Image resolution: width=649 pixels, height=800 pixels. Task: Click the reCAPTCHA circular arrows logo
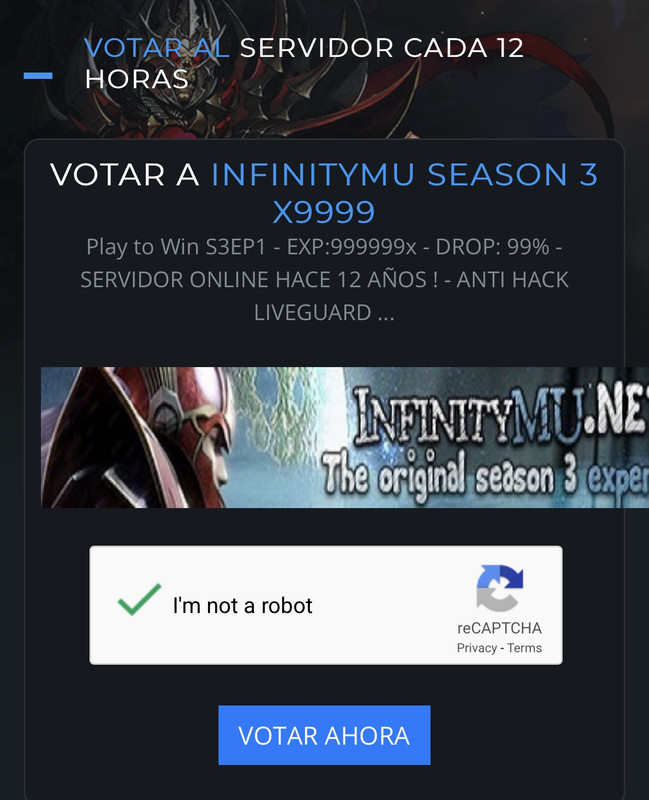pyautogui.click(x=500, y=588)
